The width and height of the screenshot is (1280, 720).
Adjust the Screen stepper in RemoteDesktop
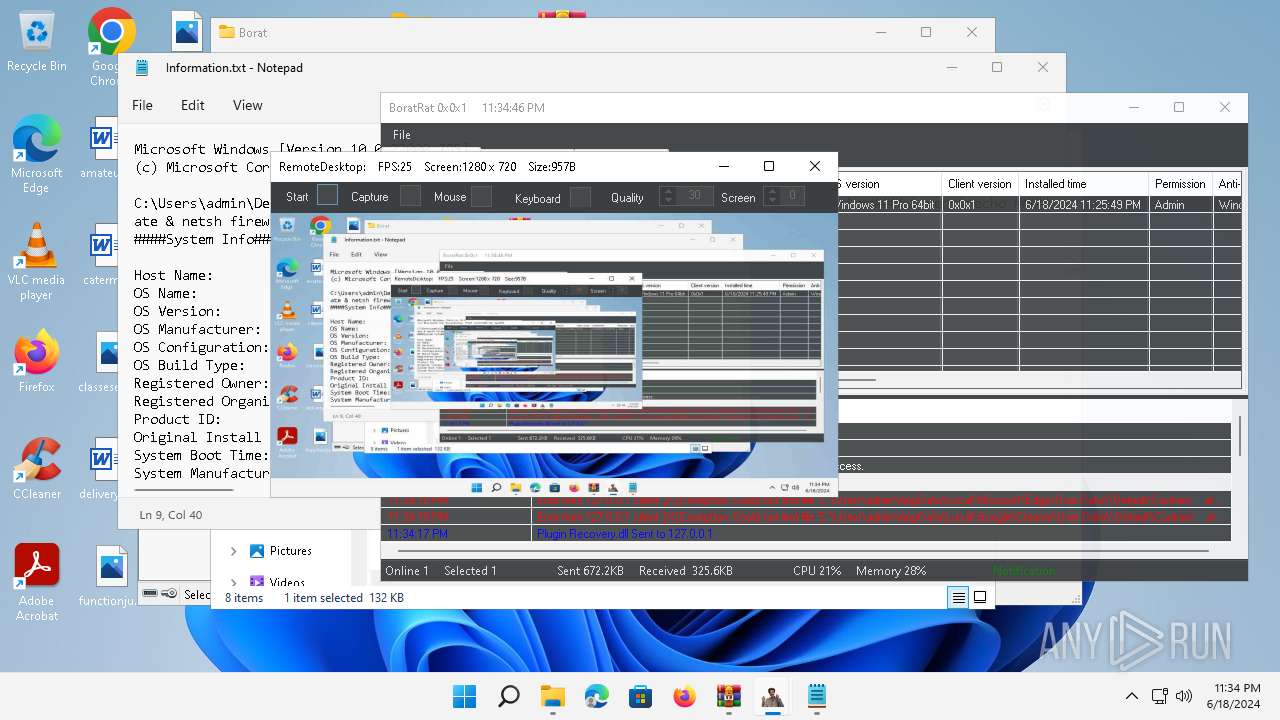click(771, 196)
